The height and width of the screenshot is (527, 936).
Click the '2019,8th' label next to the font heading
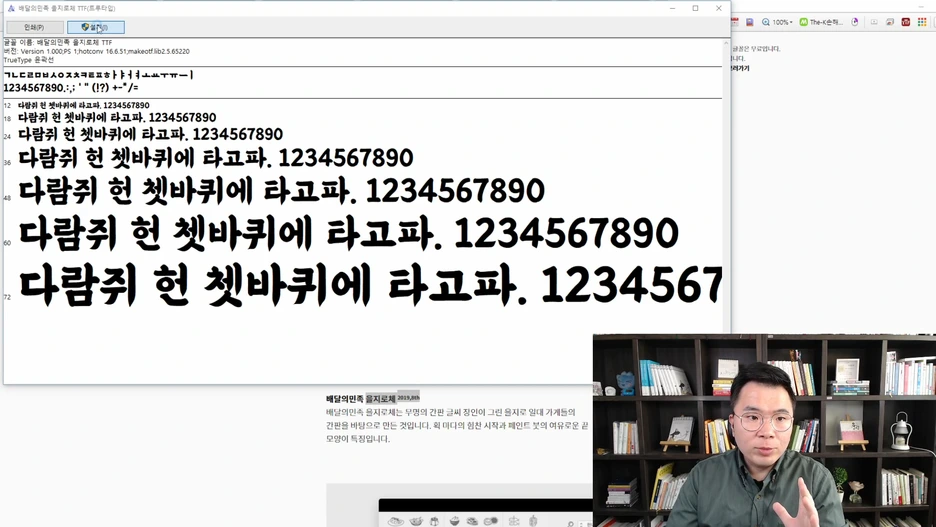point(409,397)
